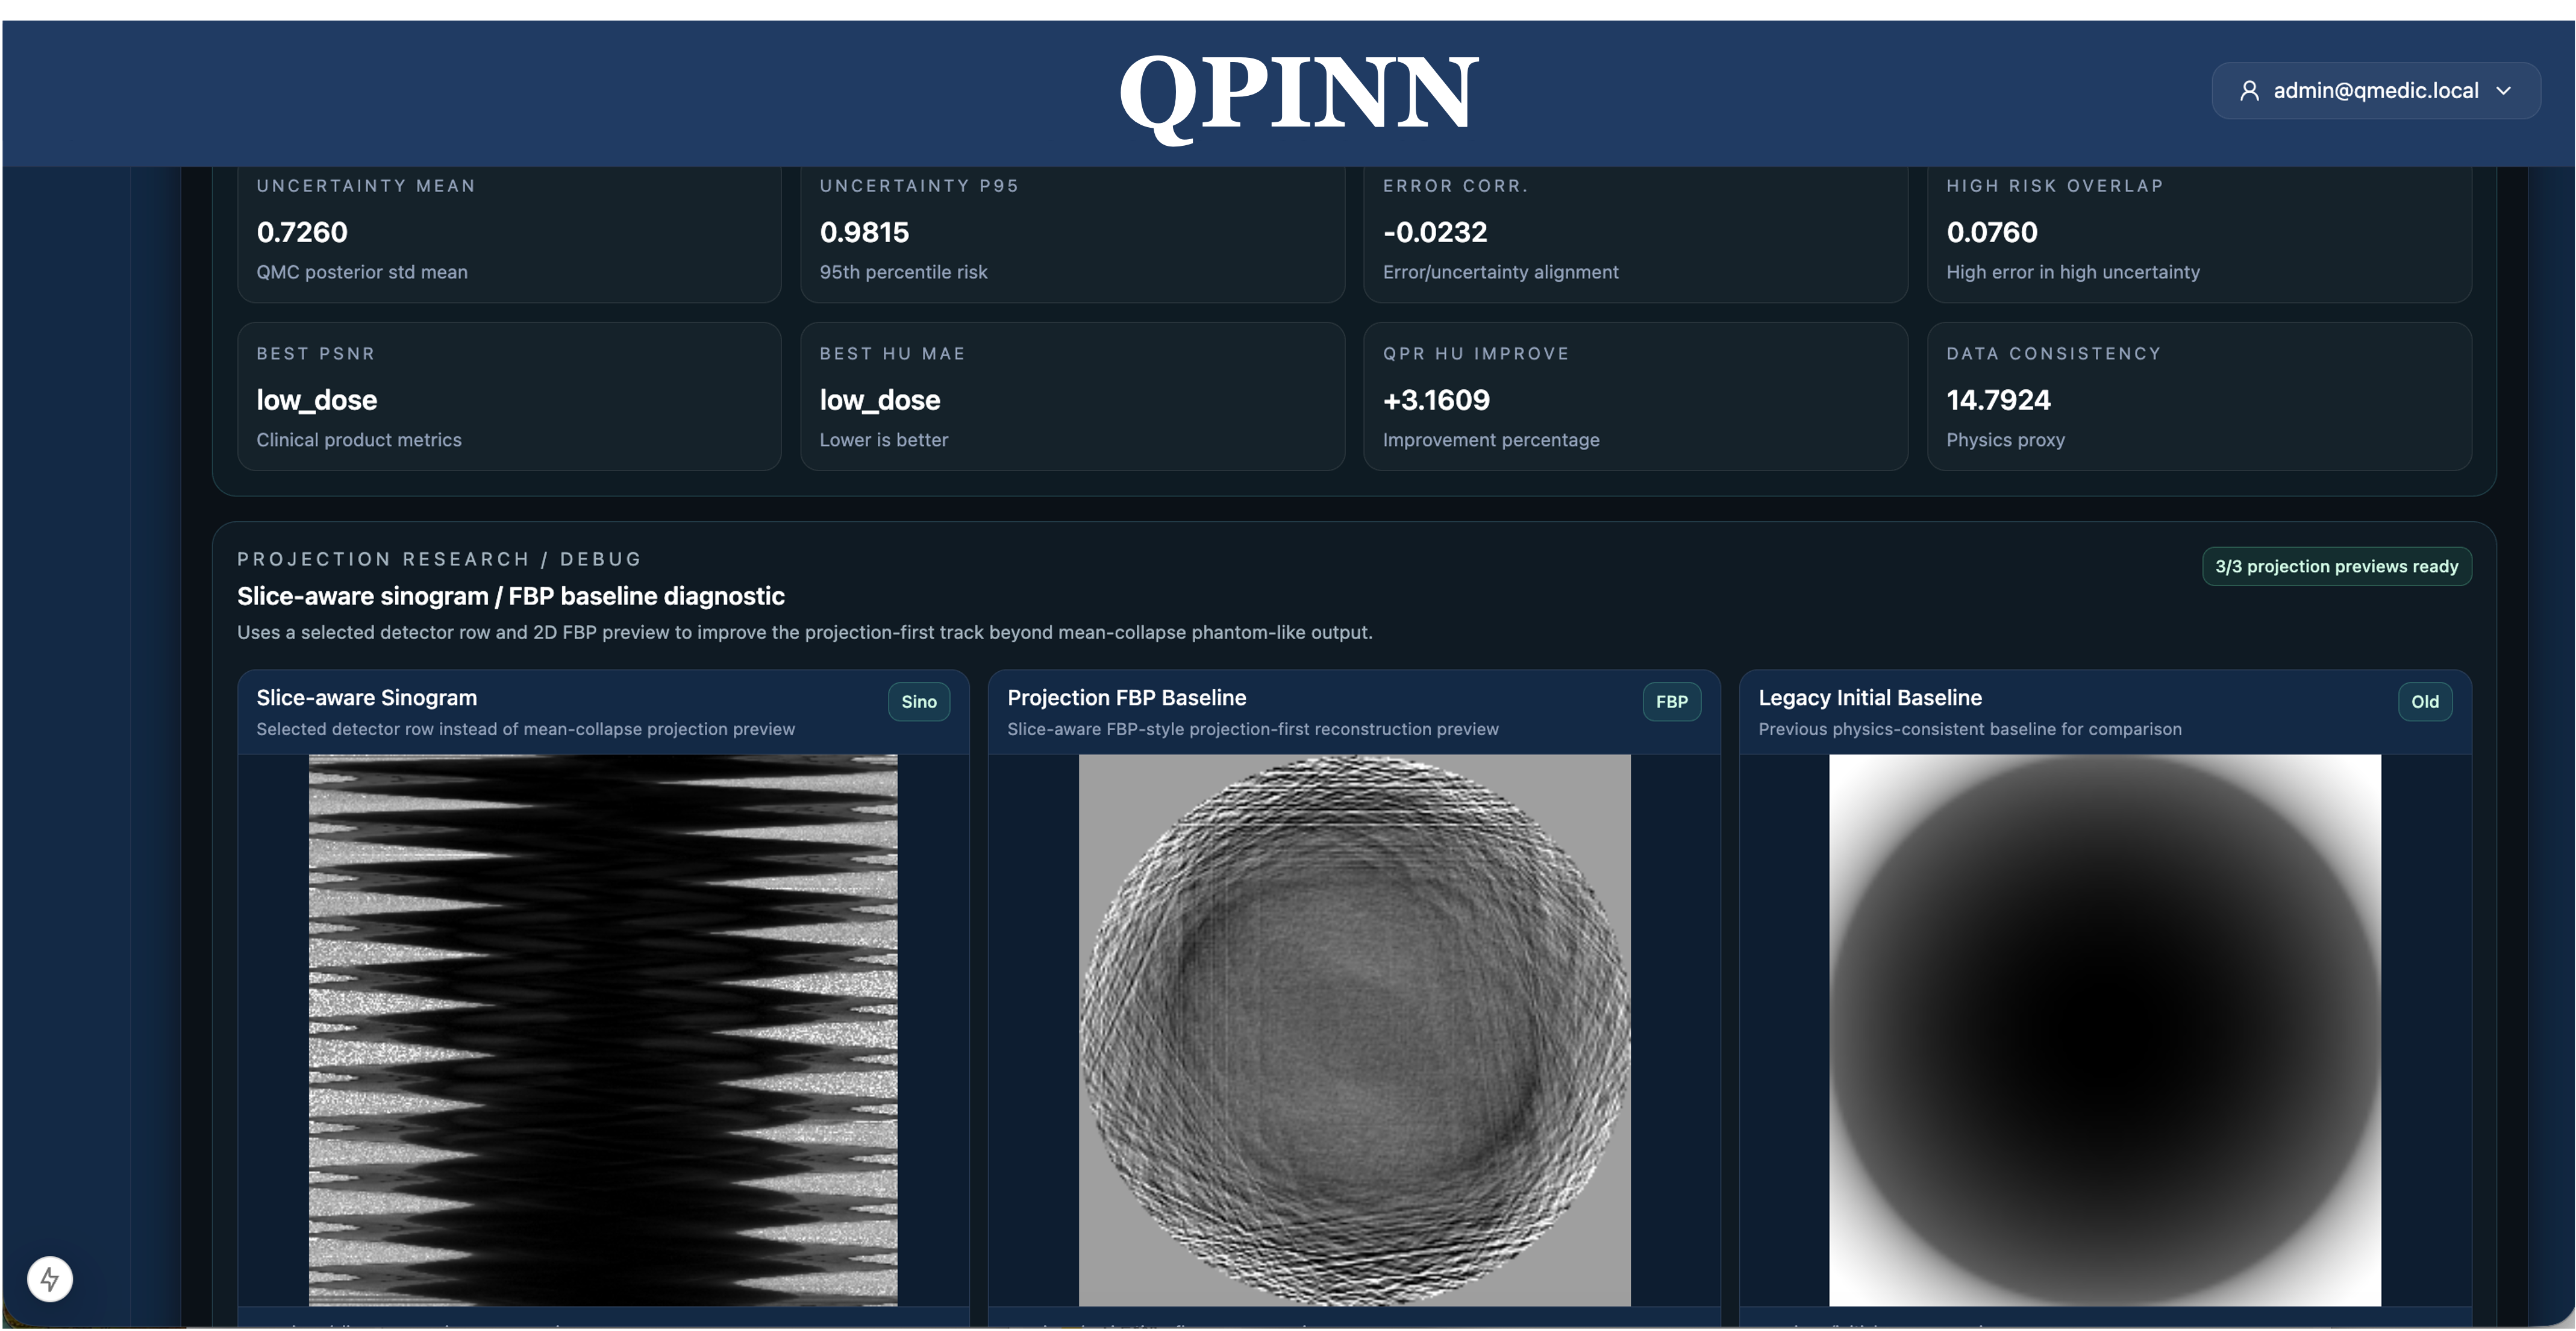Click the Uncertainty P95 value 0.9815
The height and width of the screenshot is (1331, 2576).
tap(864, 232)
